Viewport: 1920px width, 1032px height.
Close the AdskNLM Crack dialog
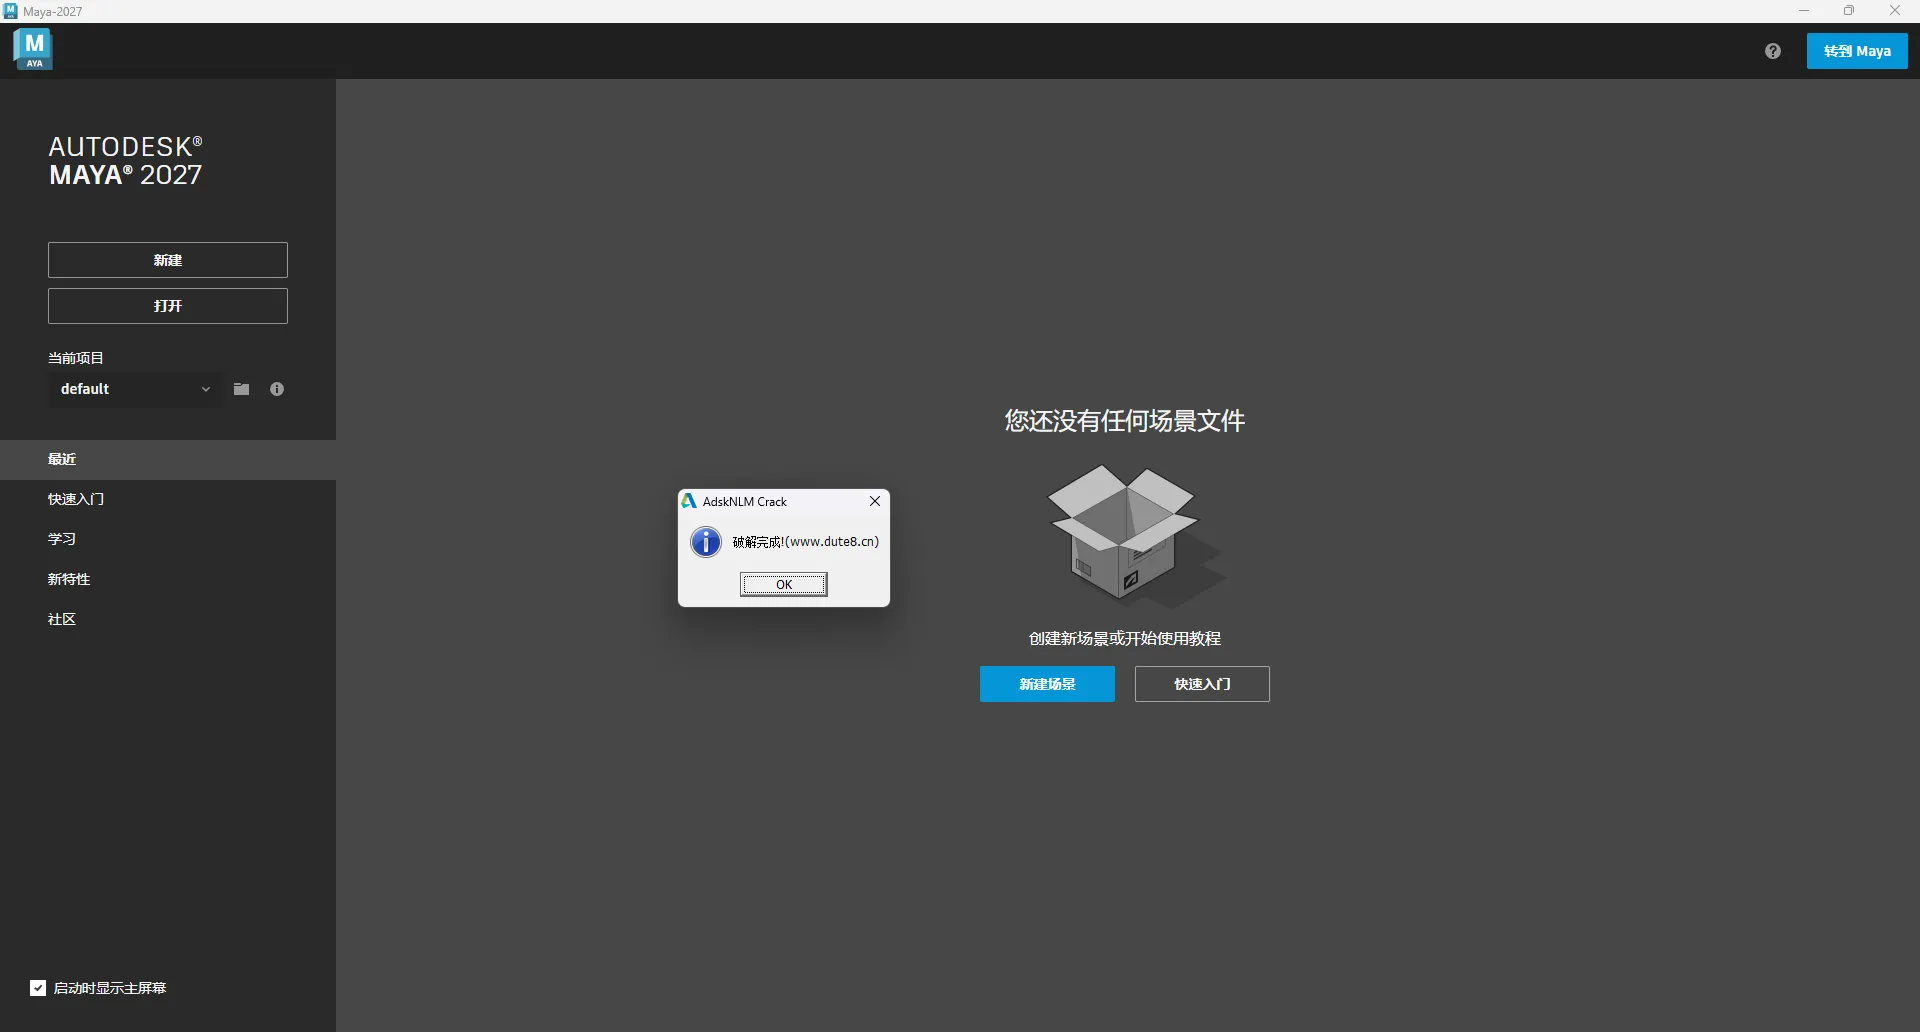[x=875, y=501]
